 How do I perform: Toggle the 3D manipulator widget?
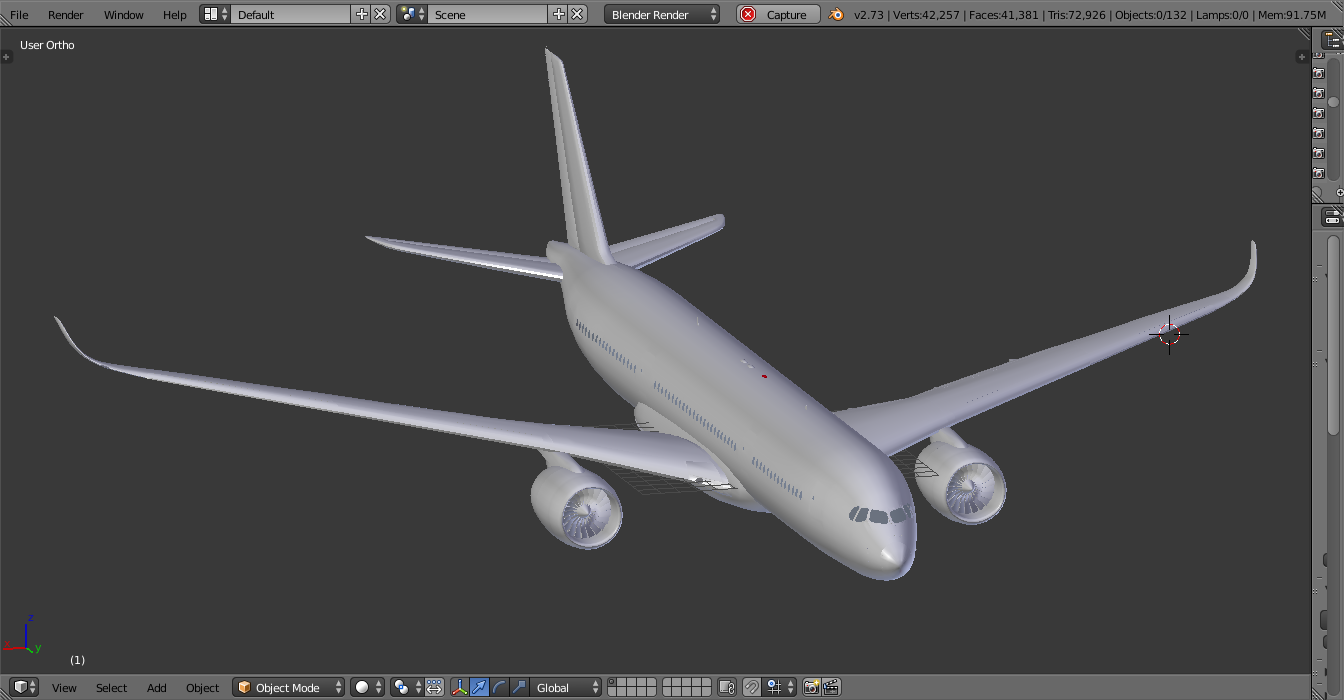pyautogui.click(x=460, y=687)
